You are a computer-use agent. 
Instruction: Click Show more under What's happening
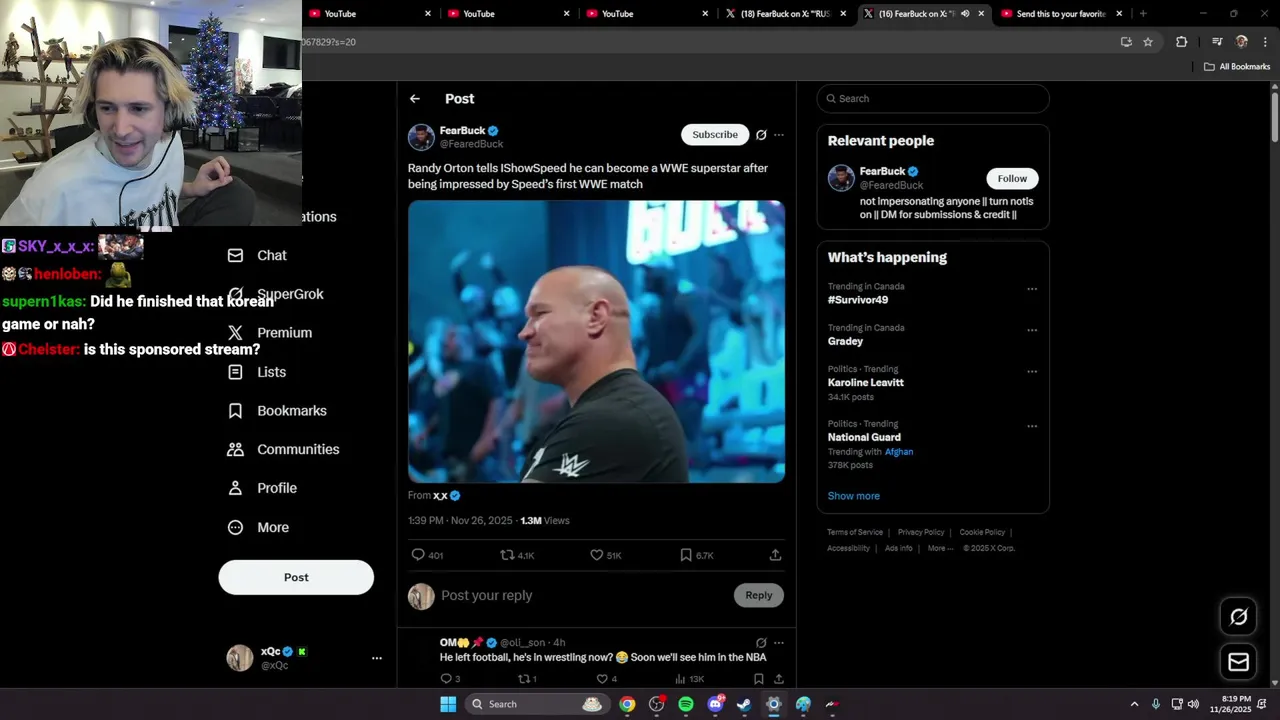click(x=854, y=496)
